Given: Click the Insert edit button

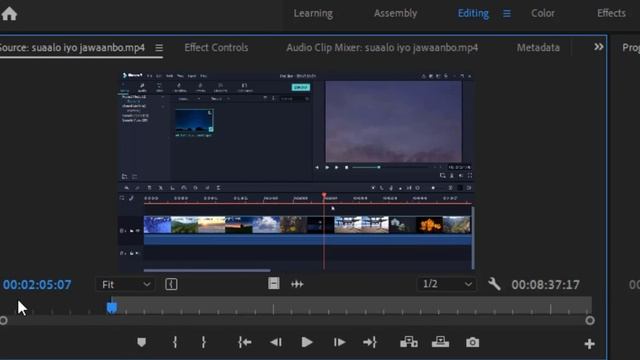Looking at the screenshot, I should 409,342.
